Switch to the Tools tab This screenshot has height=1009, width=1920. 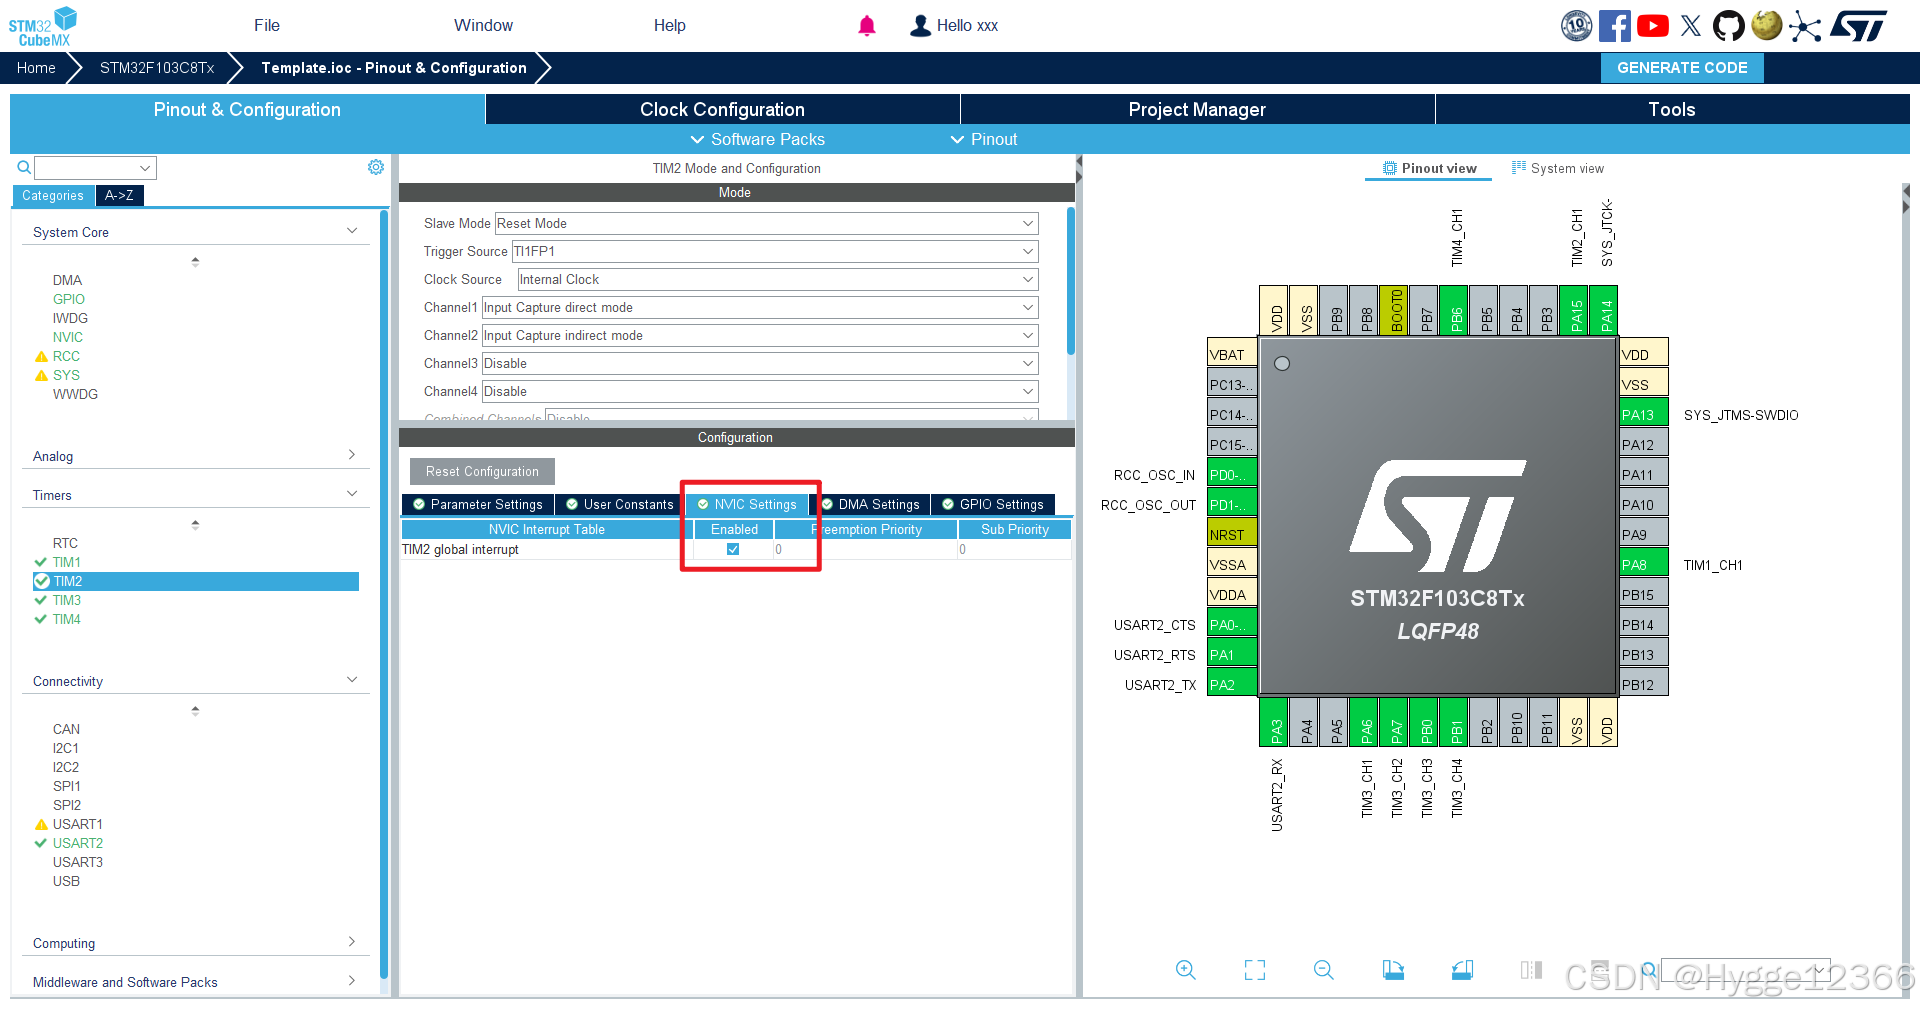pos(1672,109)
